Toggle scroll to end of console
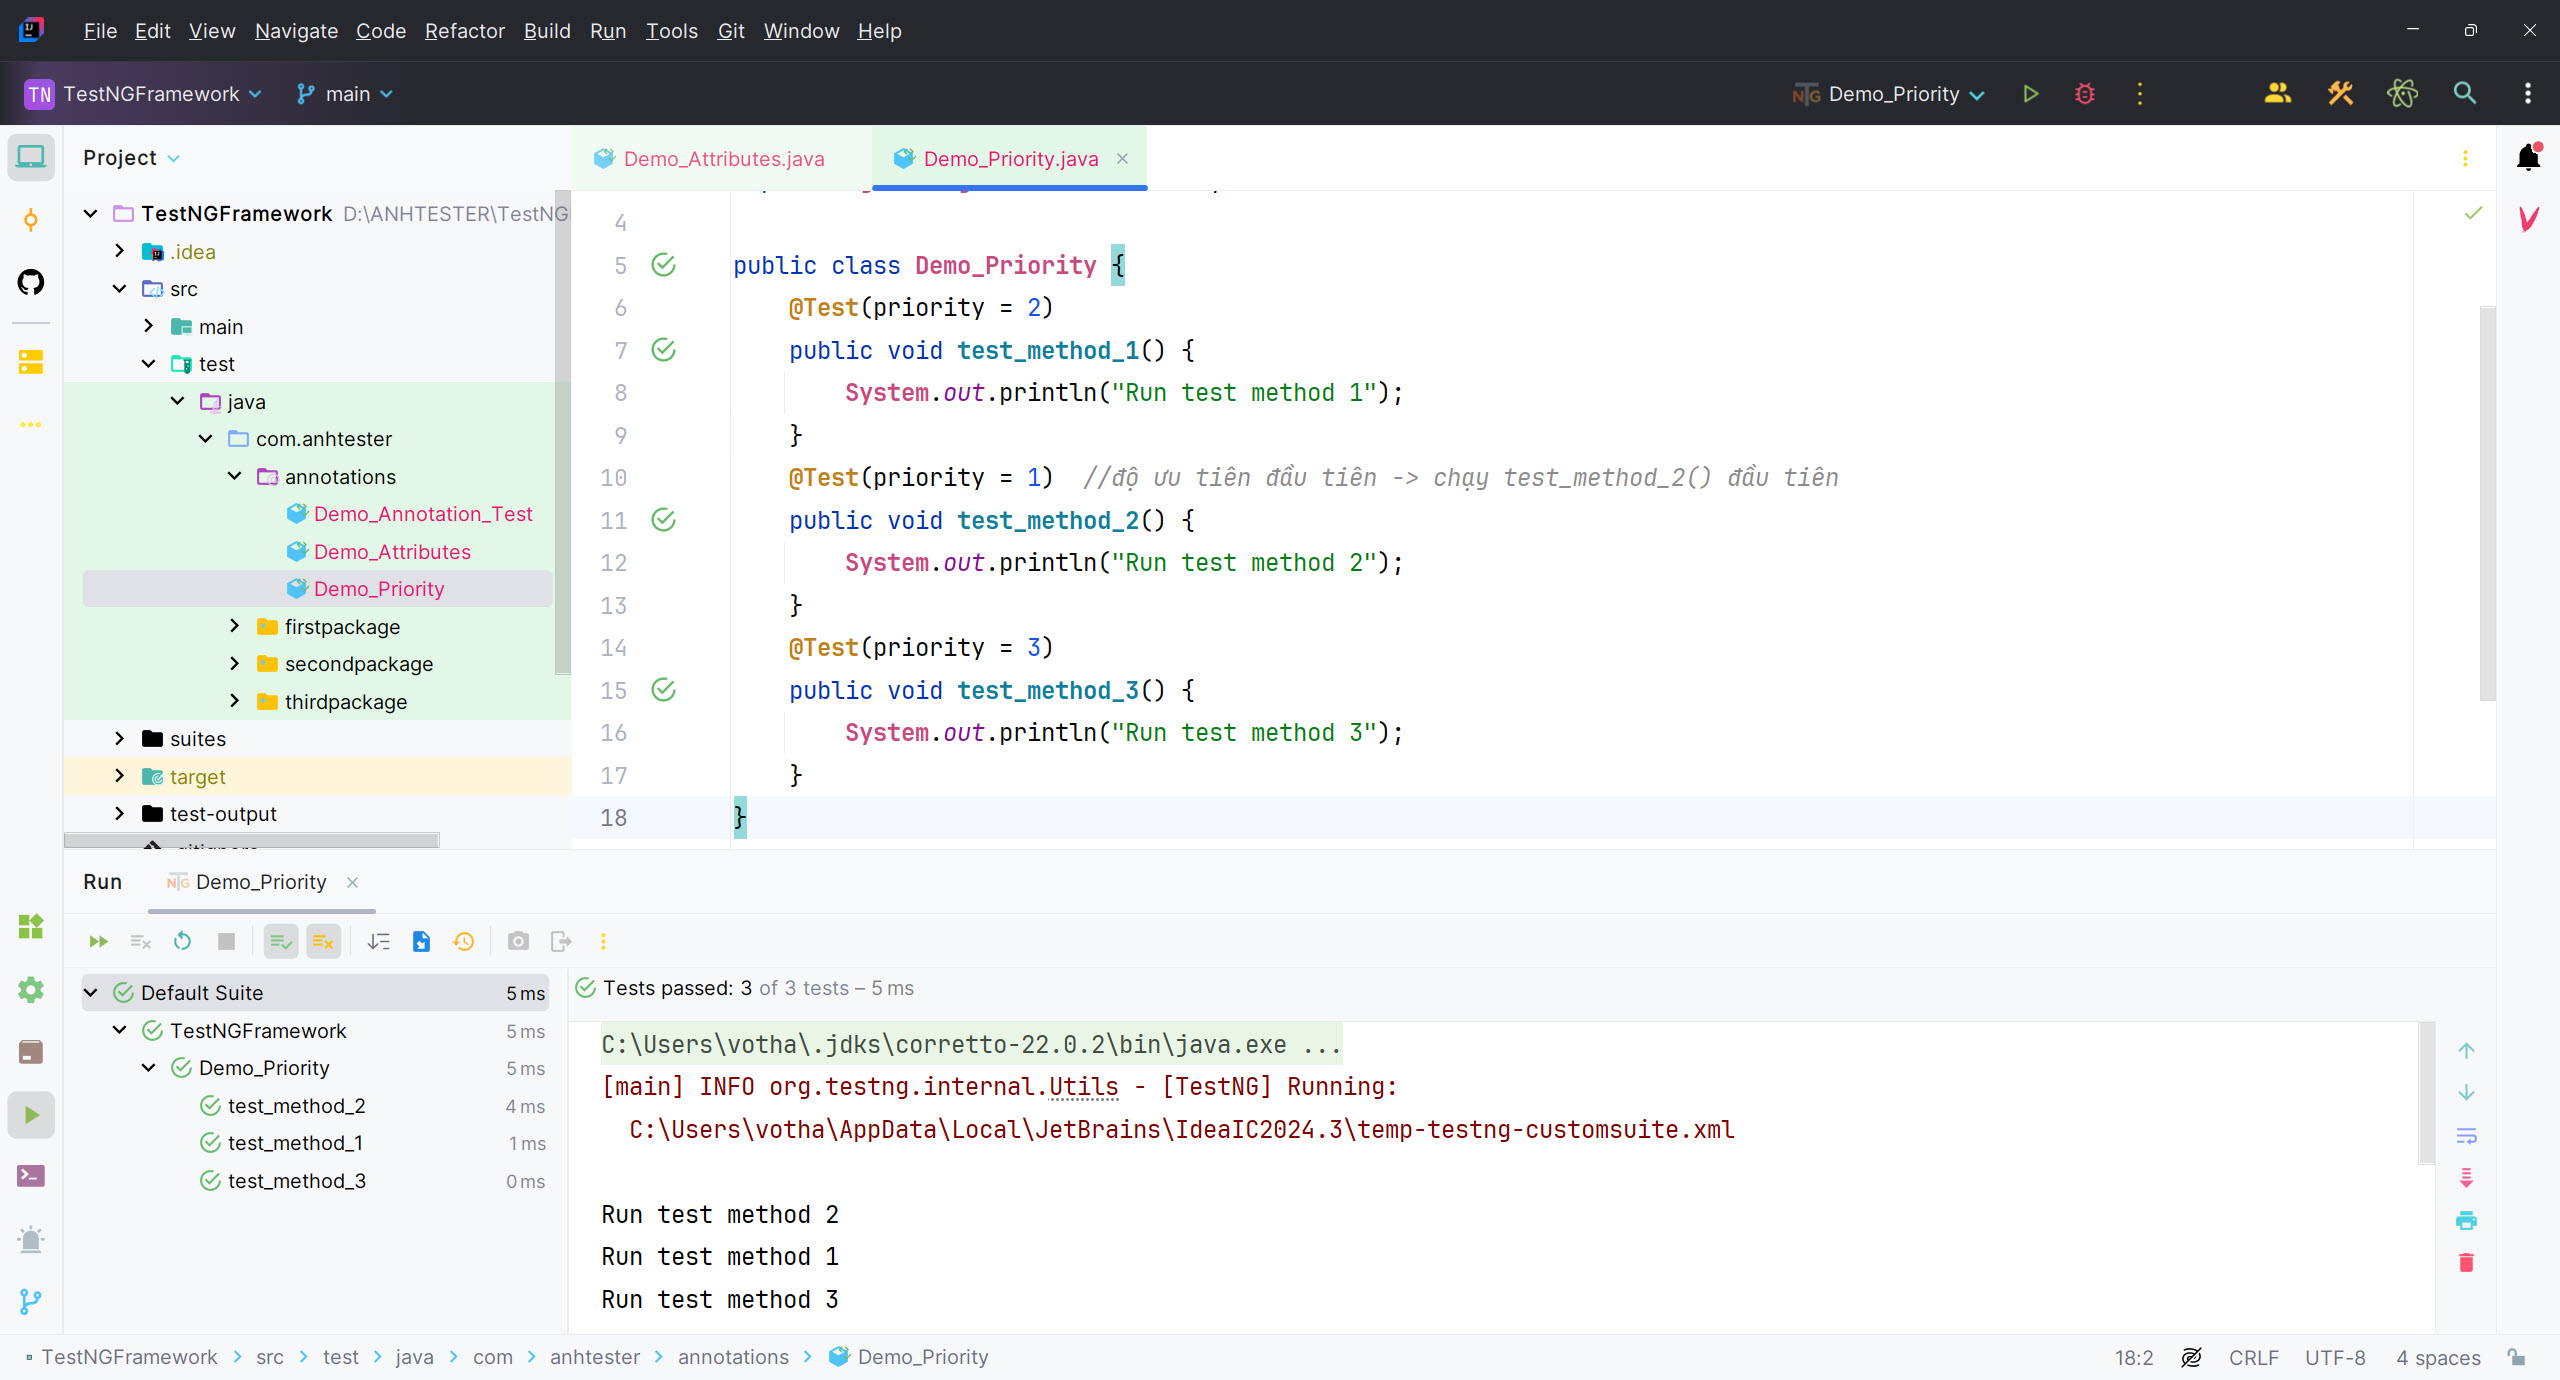Viewport: 2560px width, 1380px height. [2466, 1177]
